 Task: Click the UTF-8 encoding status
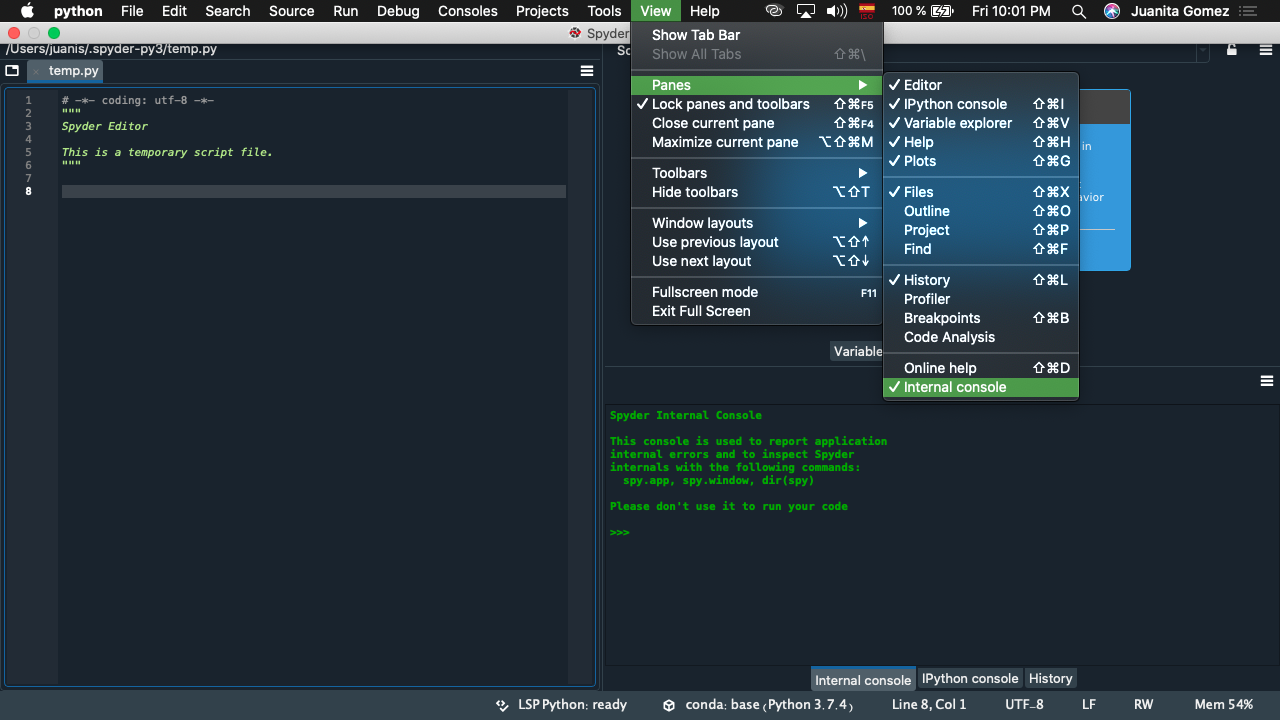click(1025, 705)
